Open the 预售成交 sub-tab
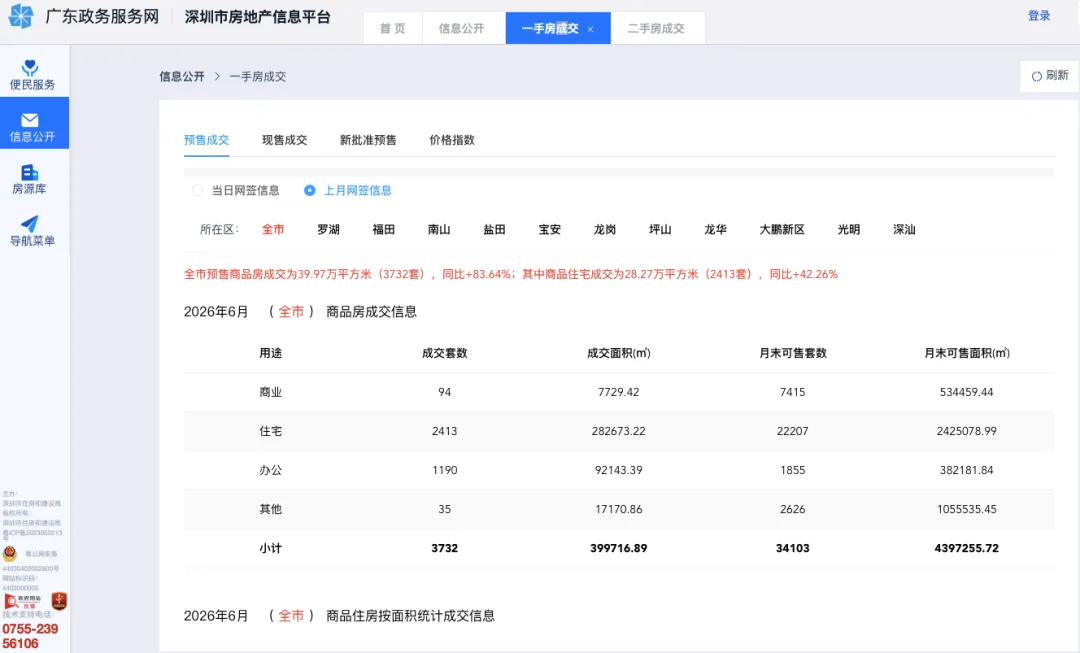 (206, 140)
